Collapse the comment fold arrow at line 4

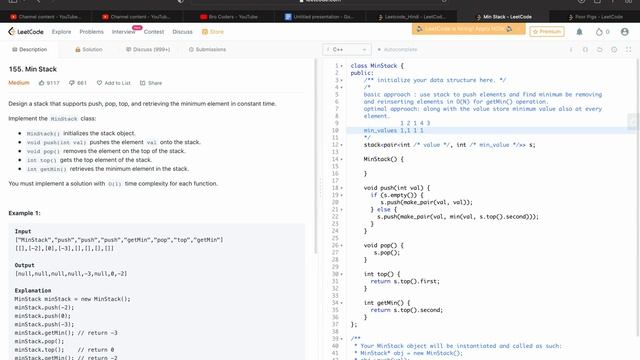click(342, 87)
